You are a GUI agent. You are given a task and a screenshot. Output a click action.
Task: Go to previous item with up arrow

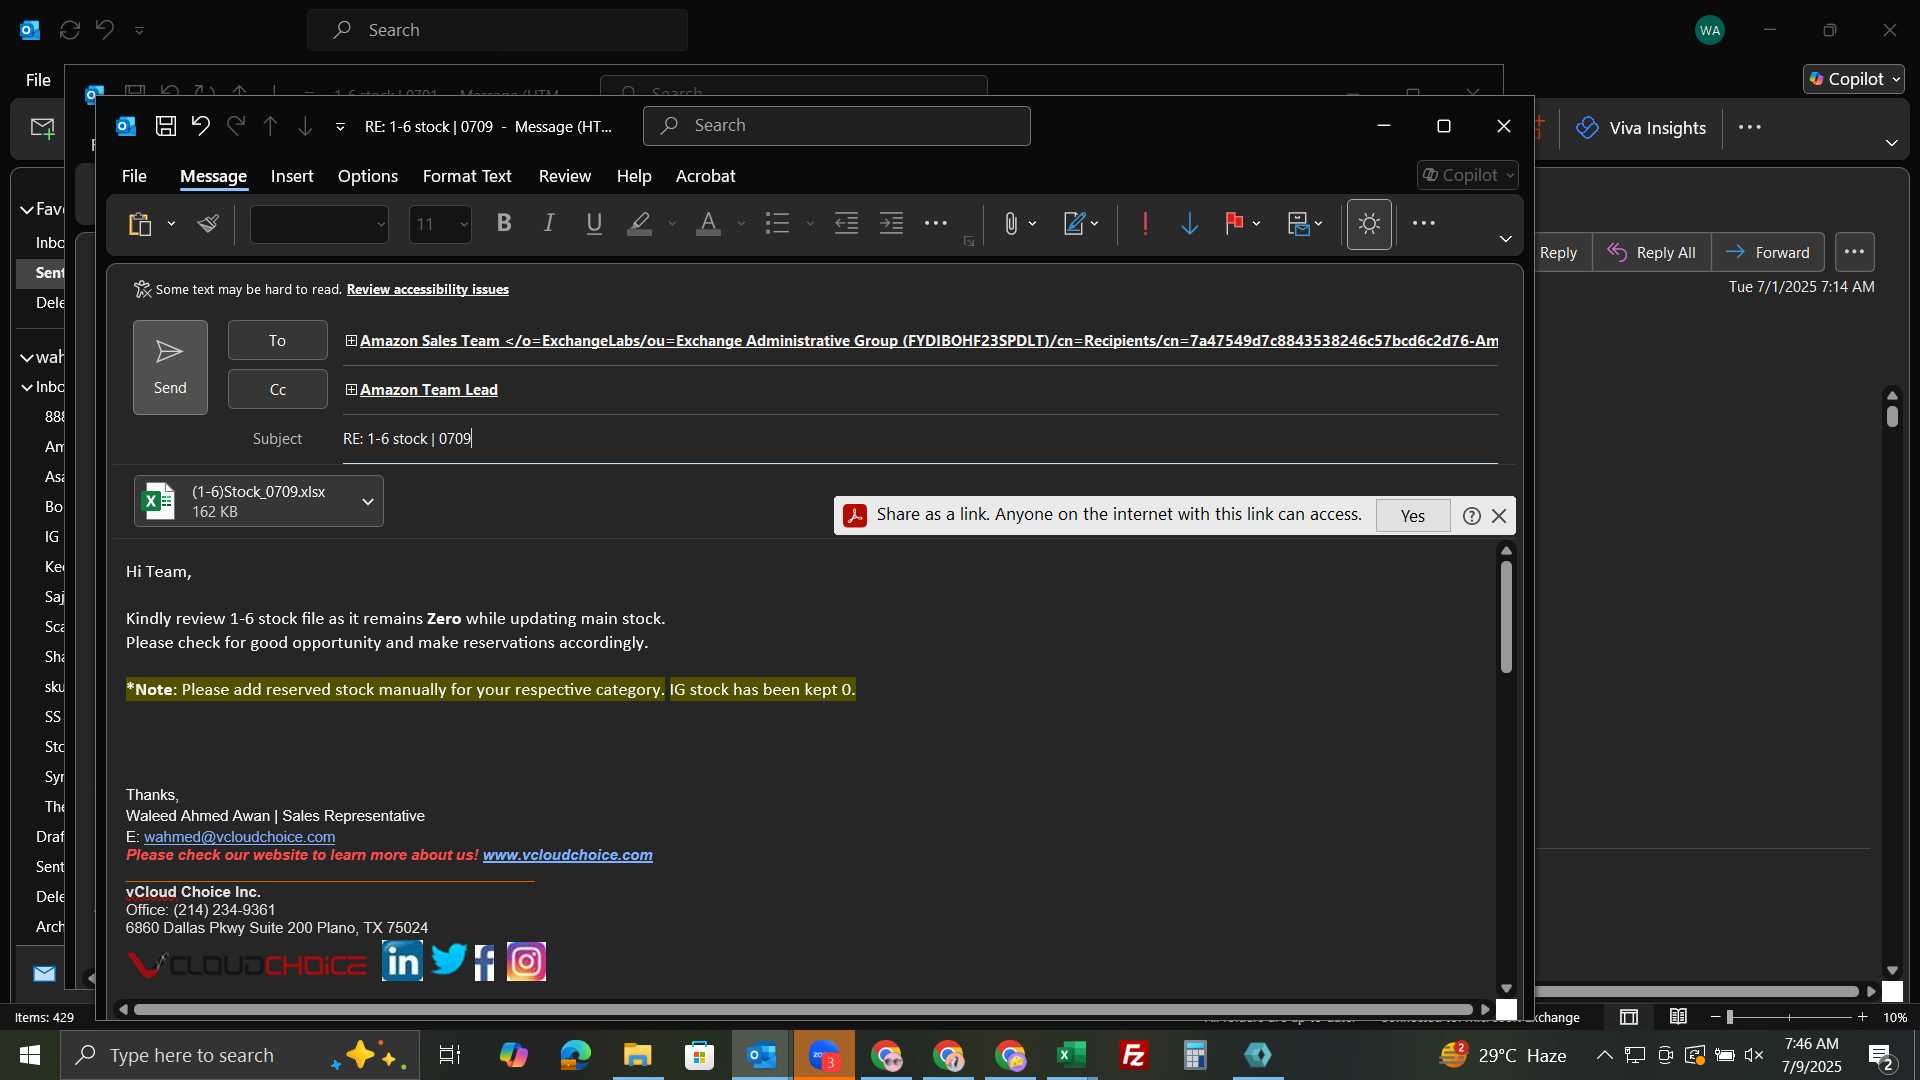(x=270, y=126)
